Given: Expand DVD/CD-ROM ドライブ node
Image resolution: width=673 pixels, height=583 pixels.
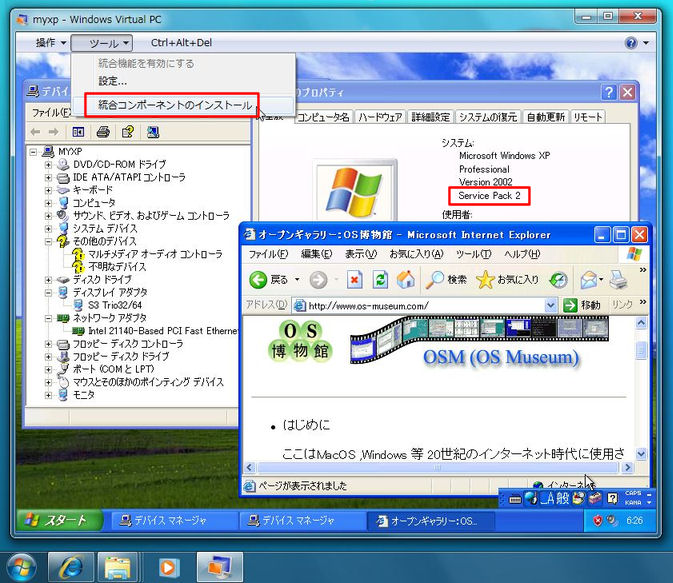Looking at the screenshot, I should pos(48,164).
